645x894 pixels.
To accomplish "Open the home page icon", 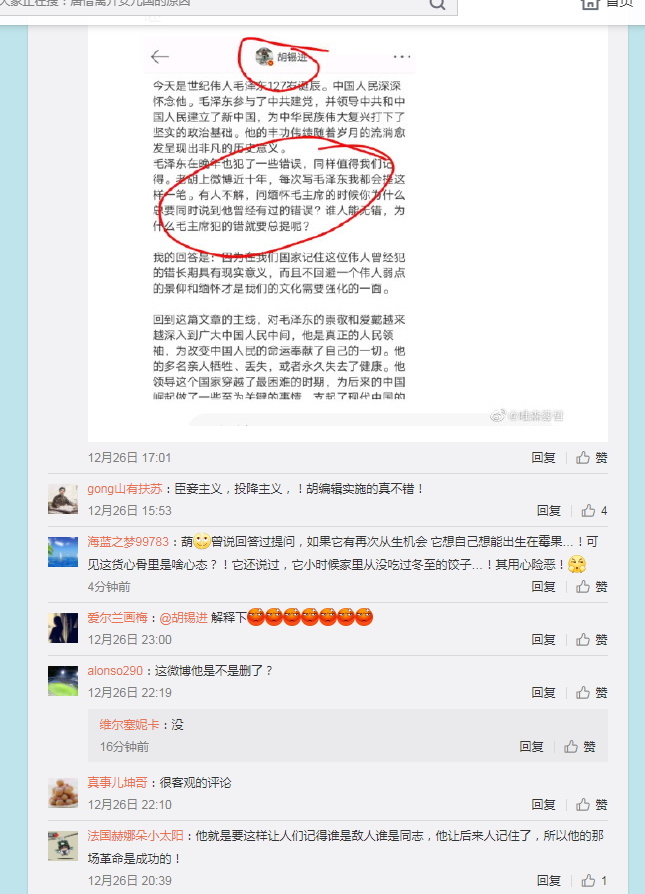I will click(x=590, y=3).
